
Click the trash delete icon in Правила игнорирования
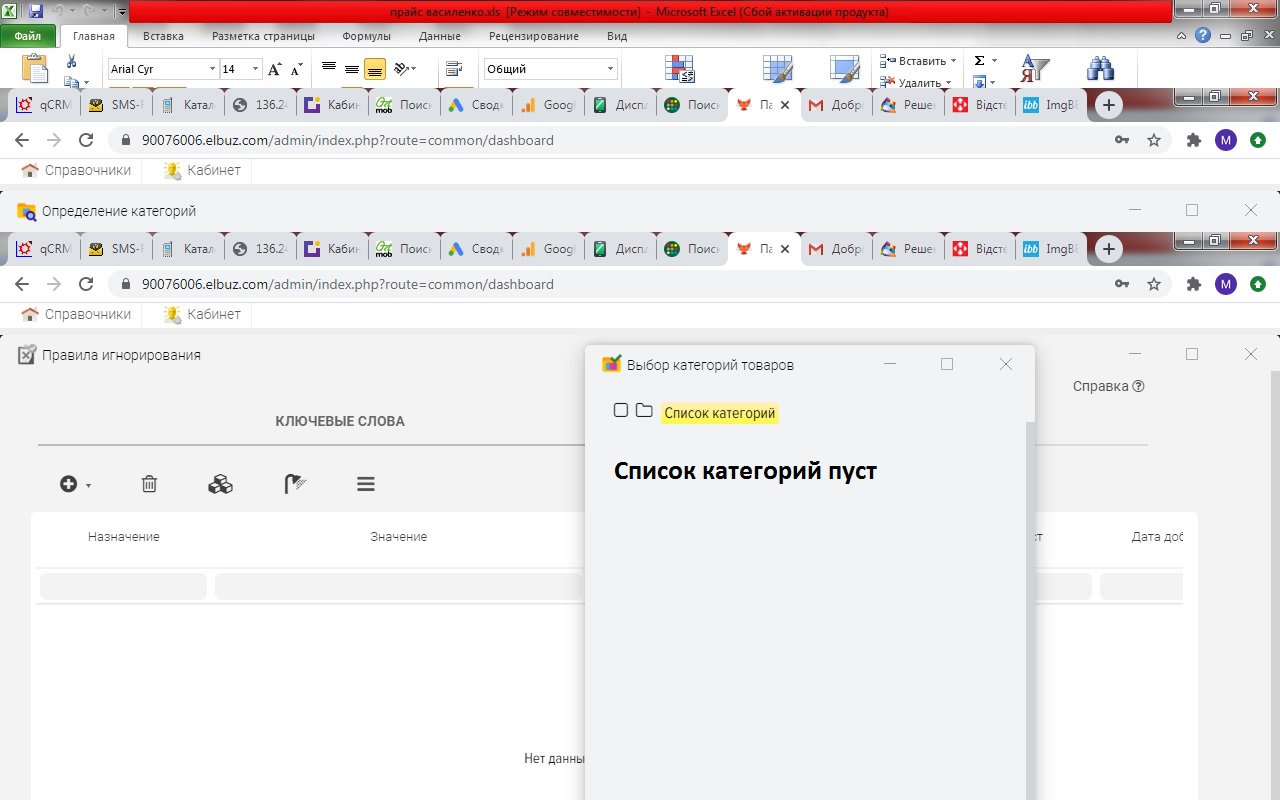(149, 484)
